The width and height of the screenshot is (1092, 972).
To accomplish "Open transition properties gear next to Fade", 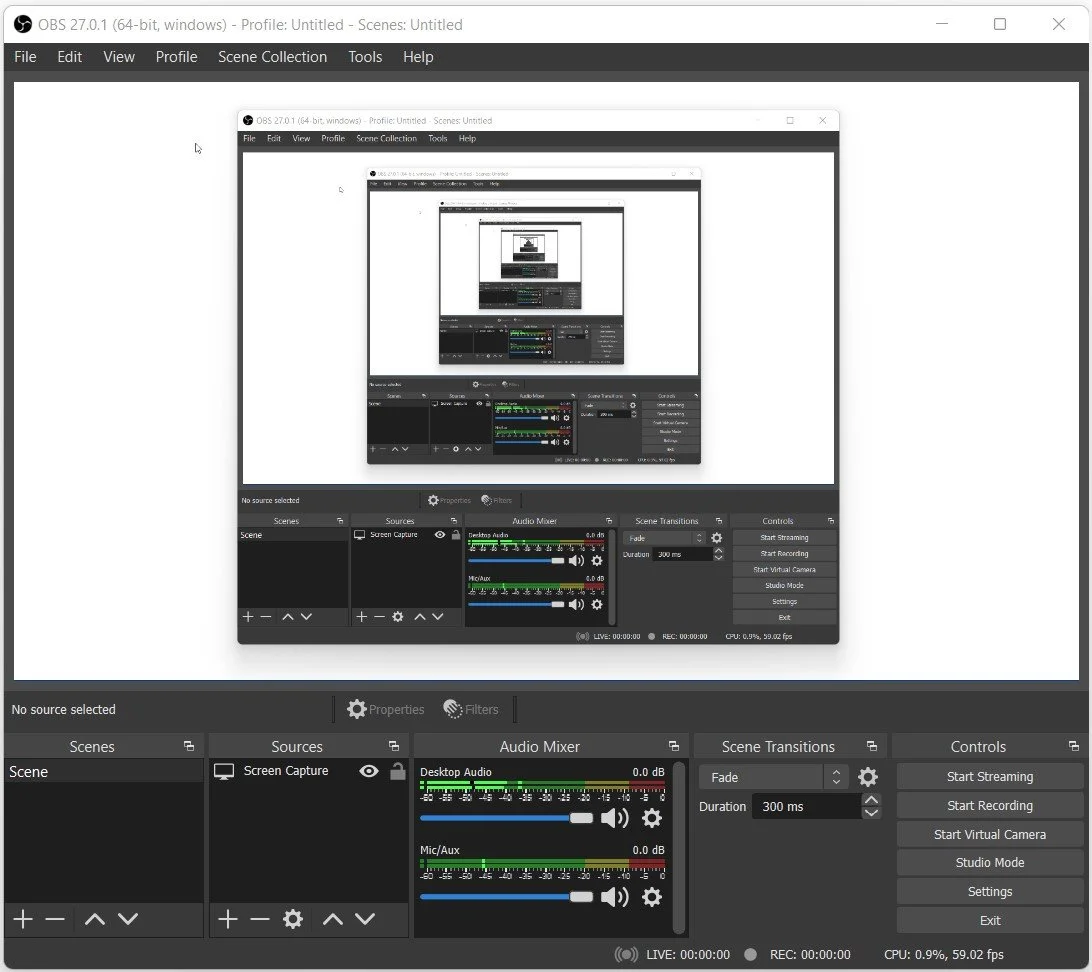I will [x=868, y=777].
